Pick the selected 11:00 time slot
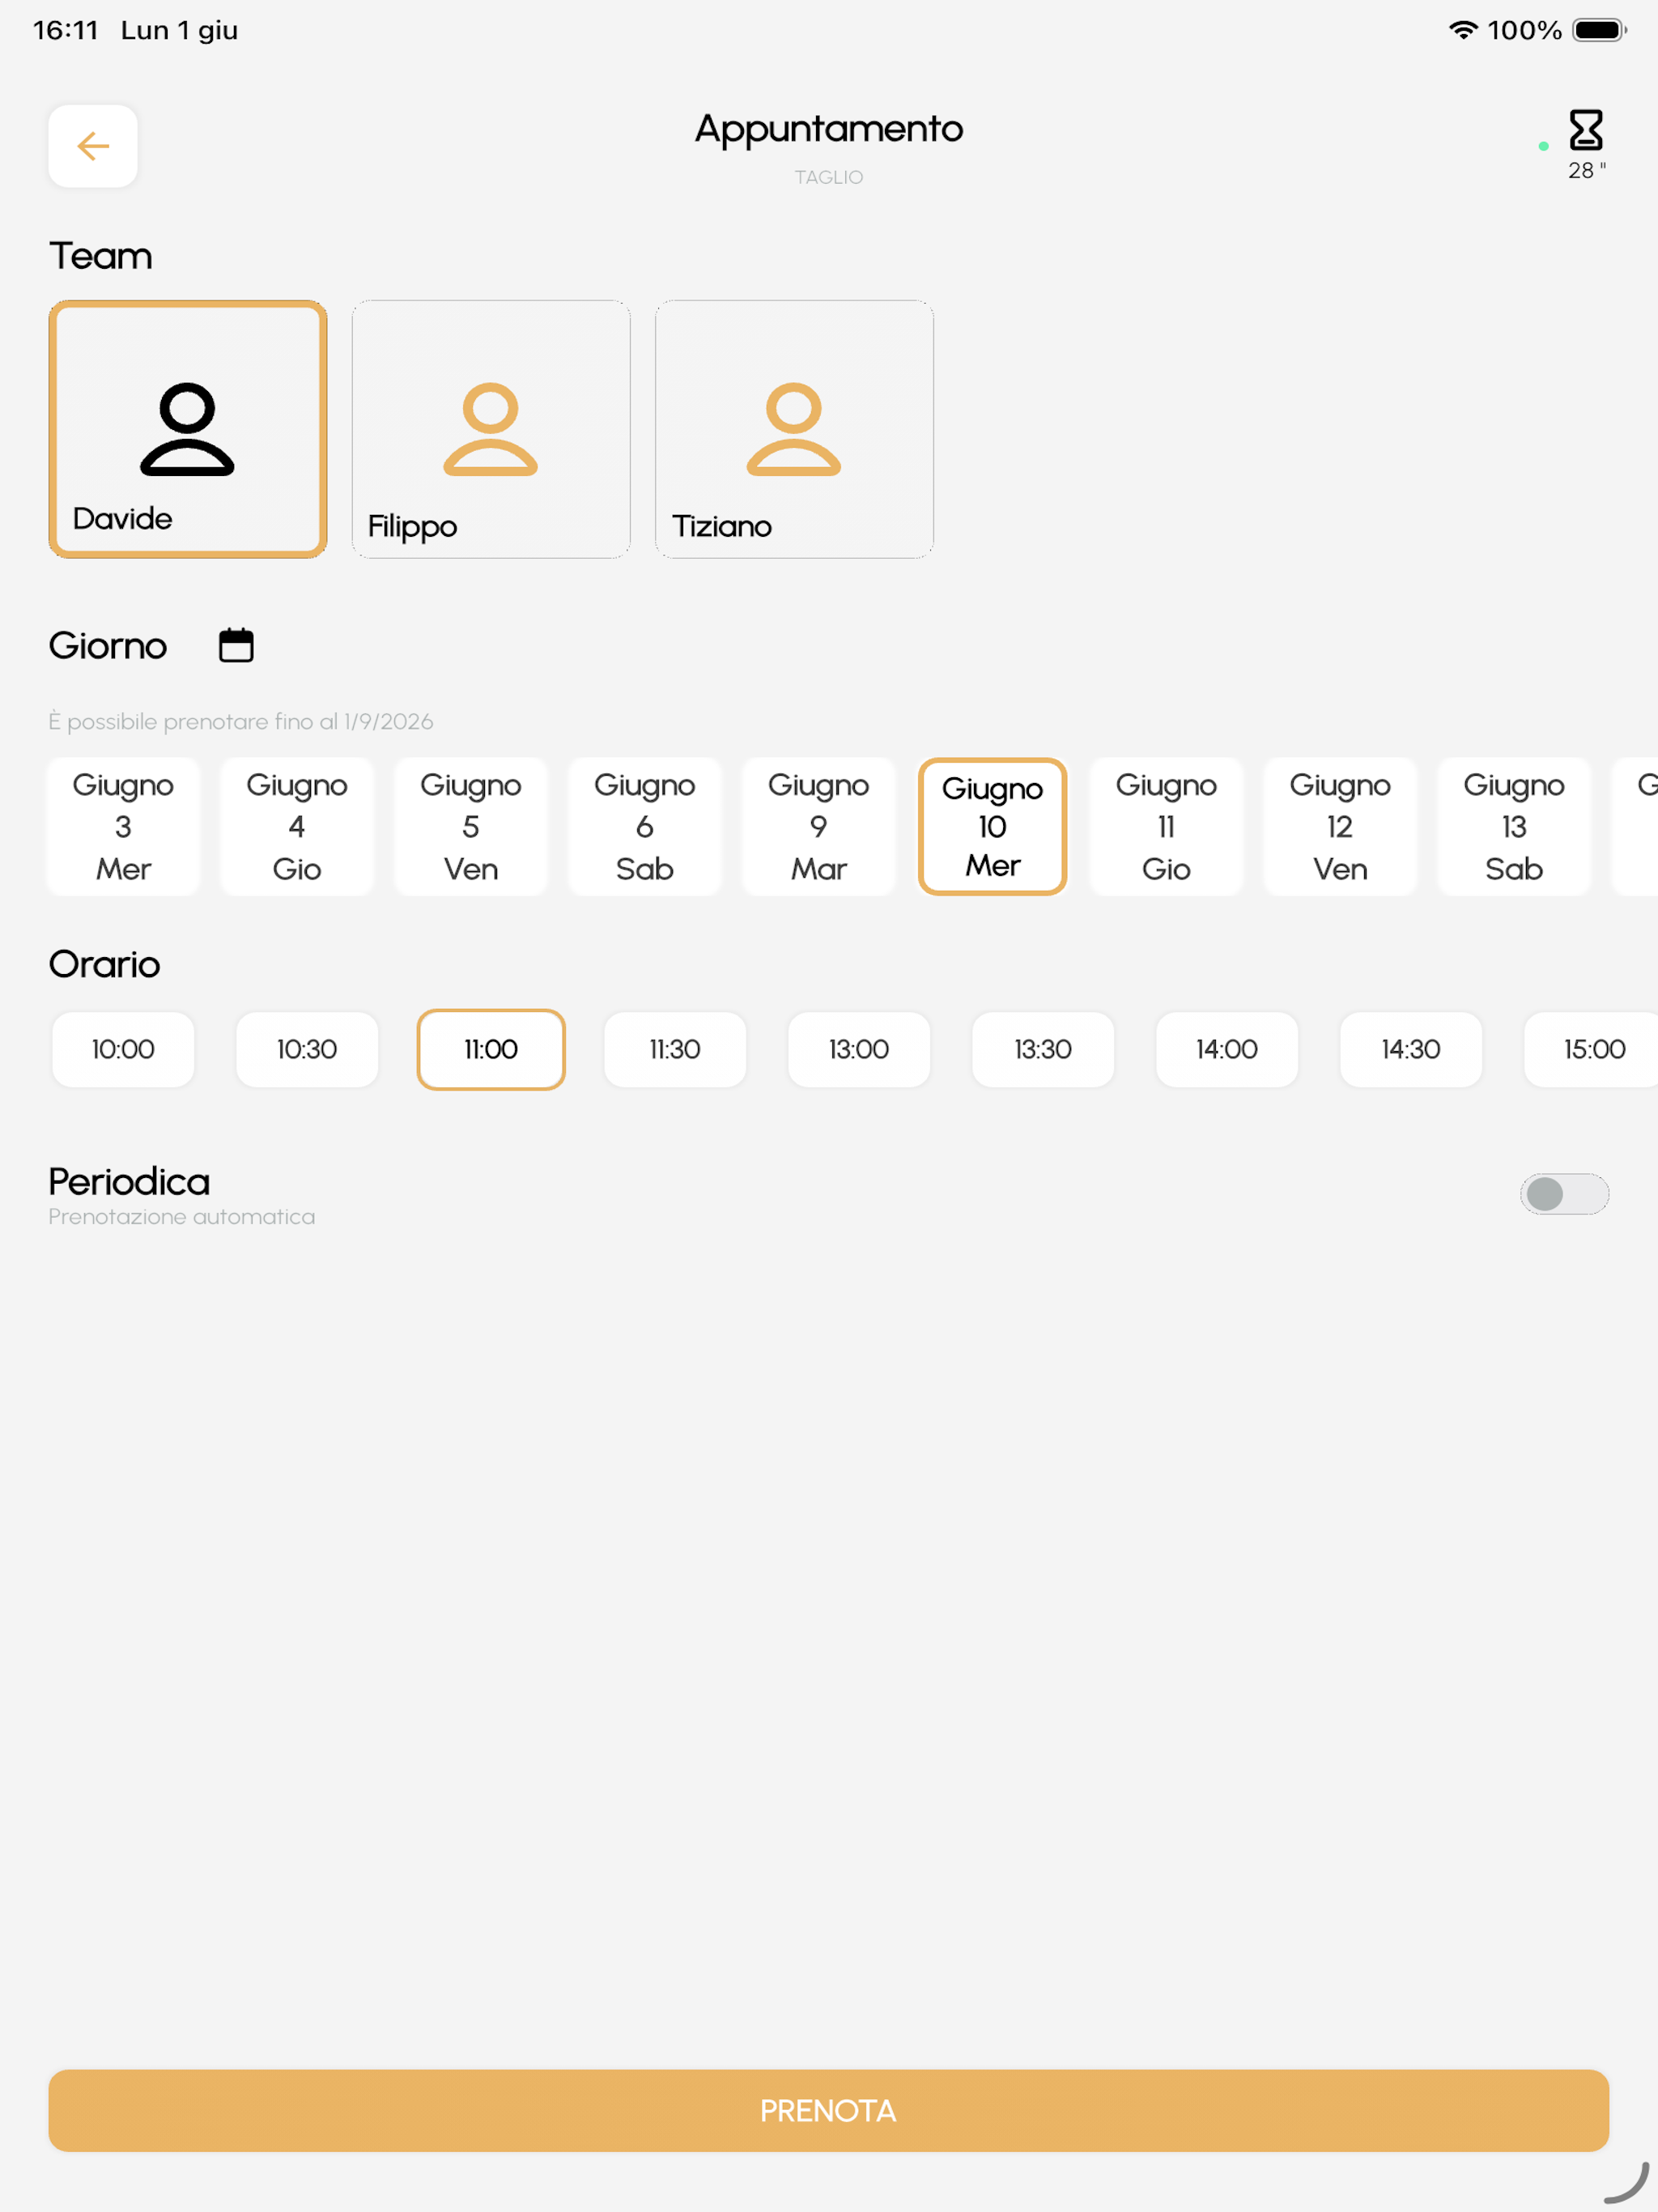The image size is (1658, 2212). pos(491,1049)
